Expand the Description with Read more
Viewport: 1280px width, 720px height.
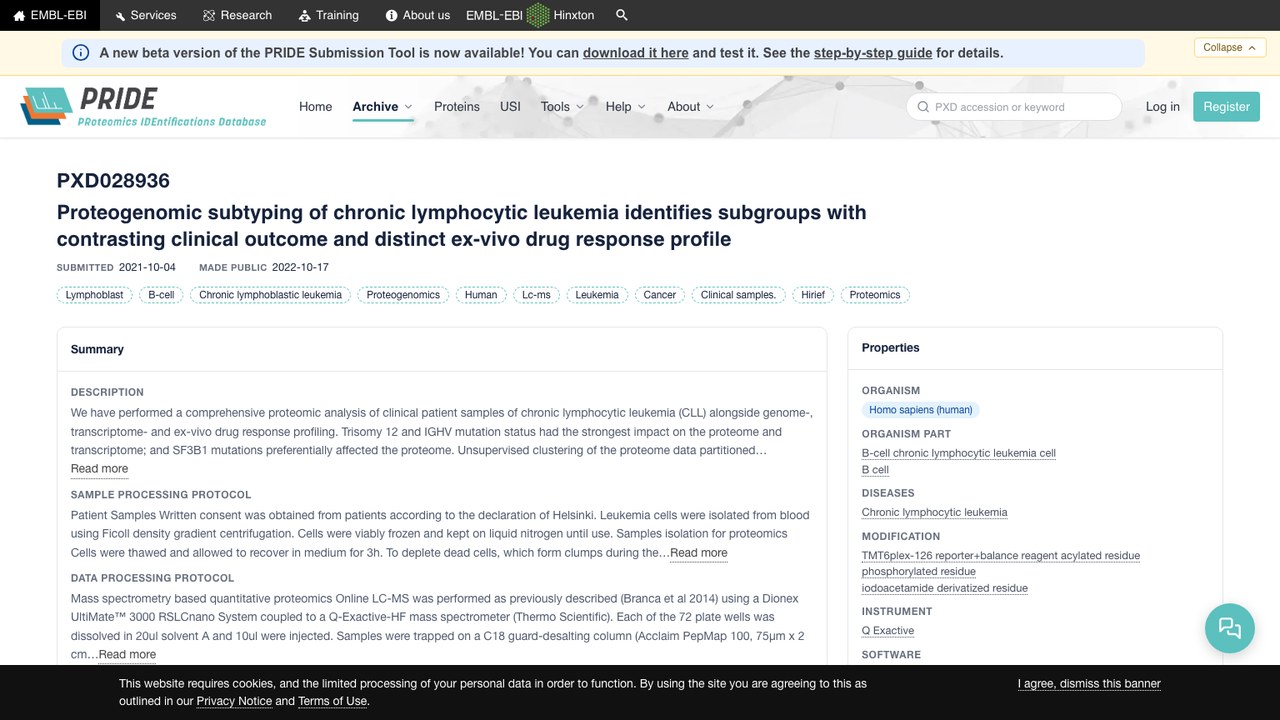tap(99, 469)
